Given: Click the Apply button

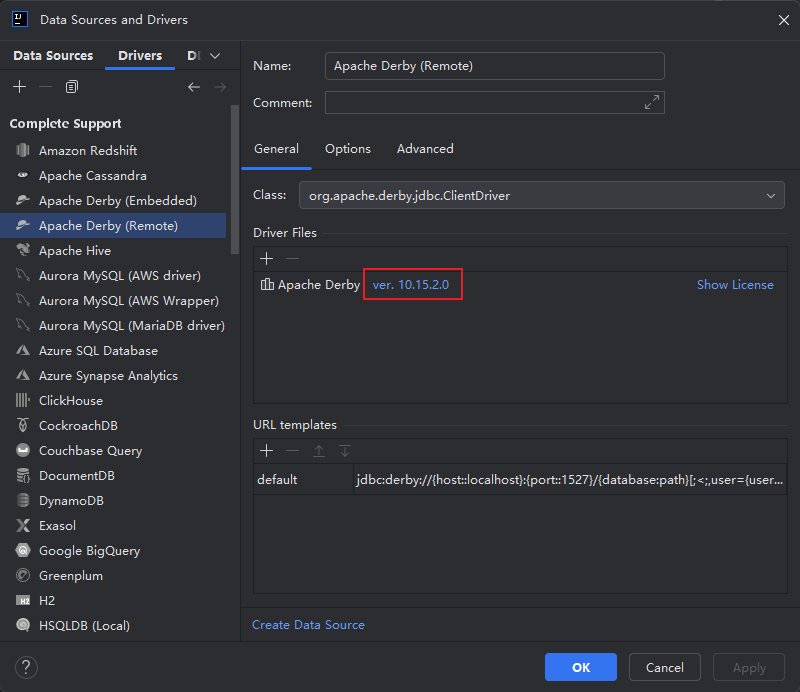Looking at the screenshot, I should tap(748, 667).
